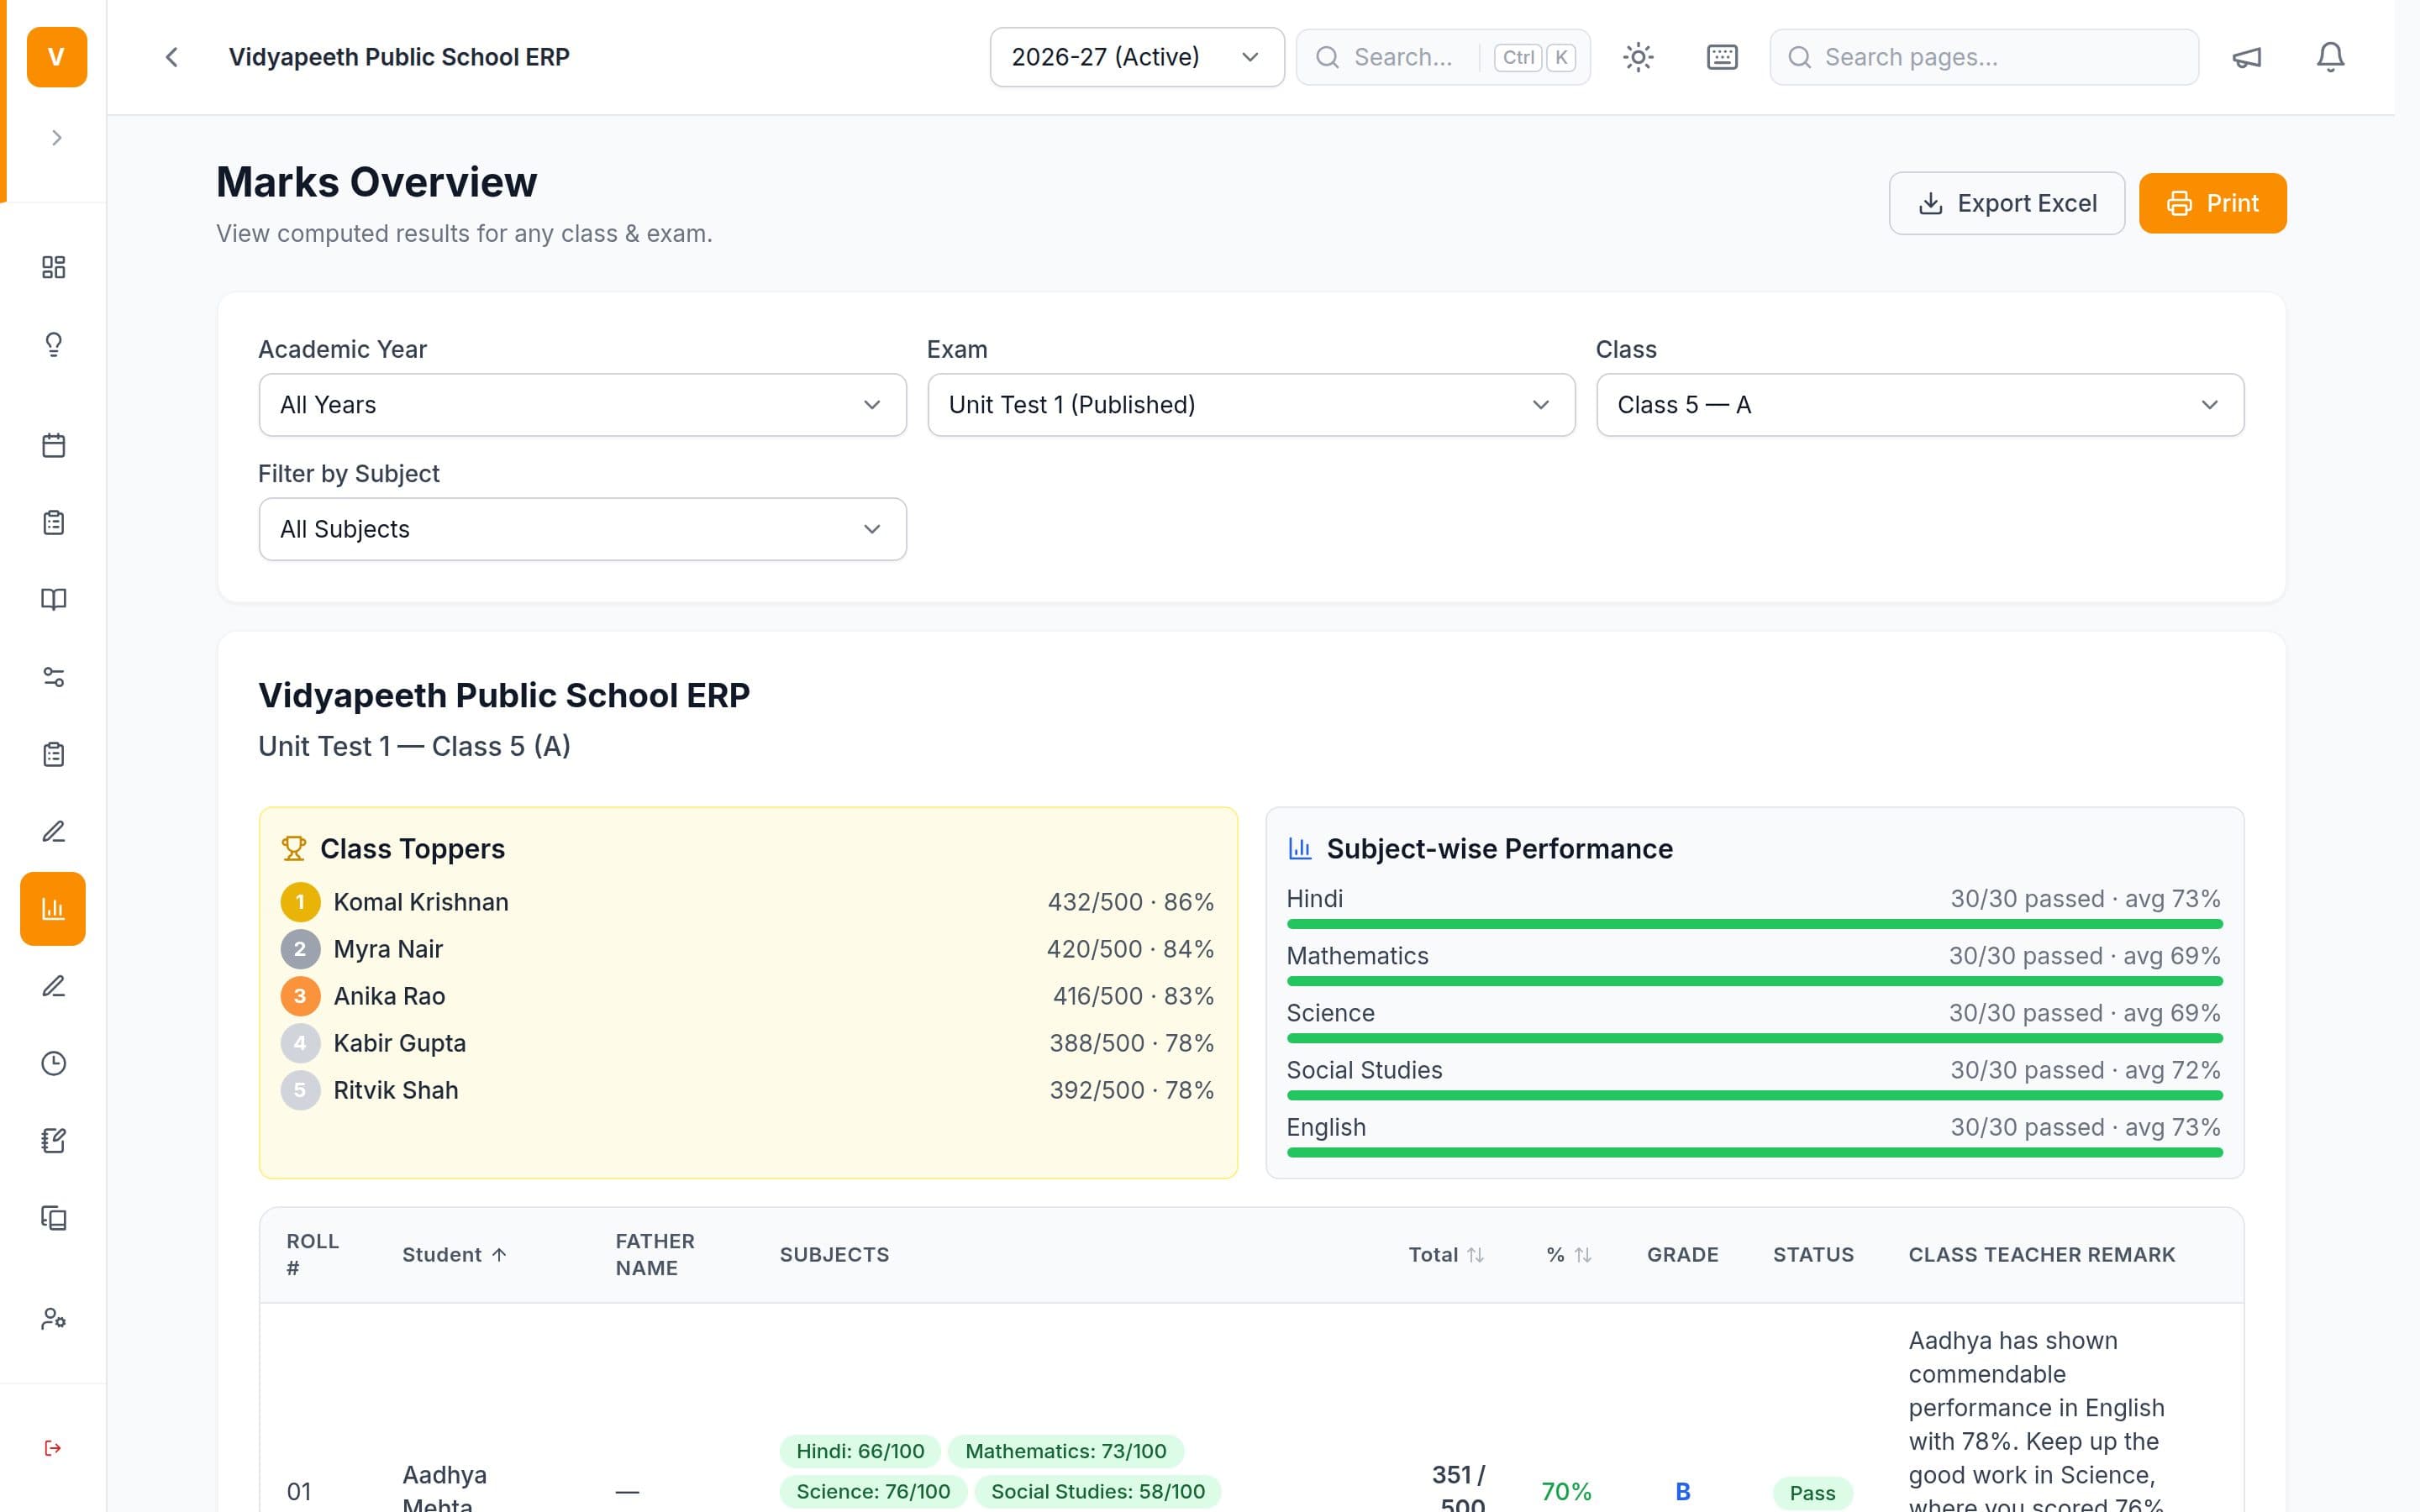Open the open-book icon in sidebar
Screen dimensions: 2420x1512
point(54,599)
